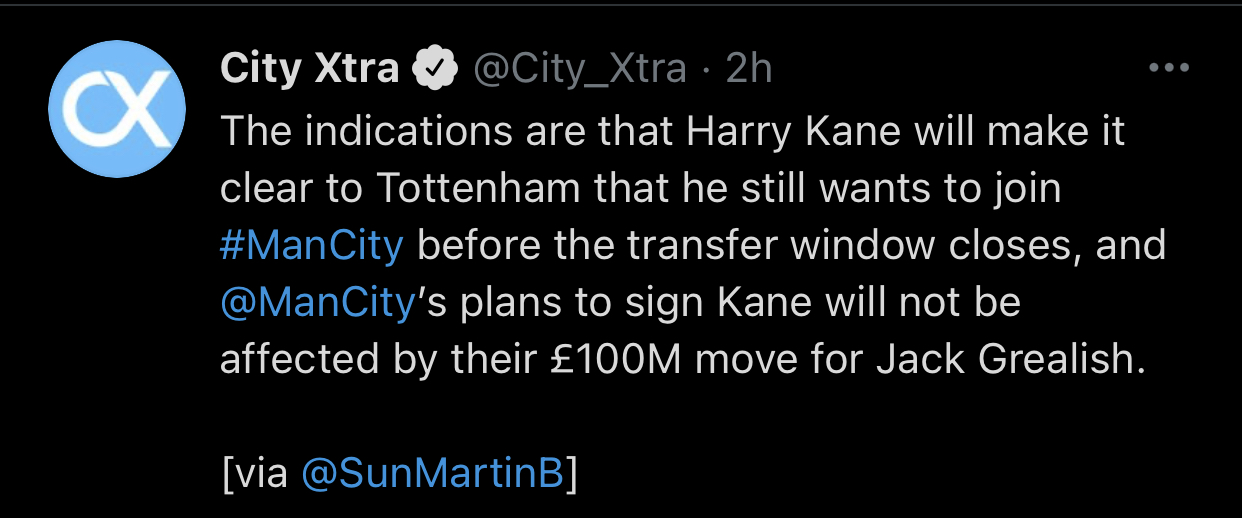Viewport: 1242px width, 518px height.
Task: Open the @ManCity mention in the tweet
Action: 318,302
